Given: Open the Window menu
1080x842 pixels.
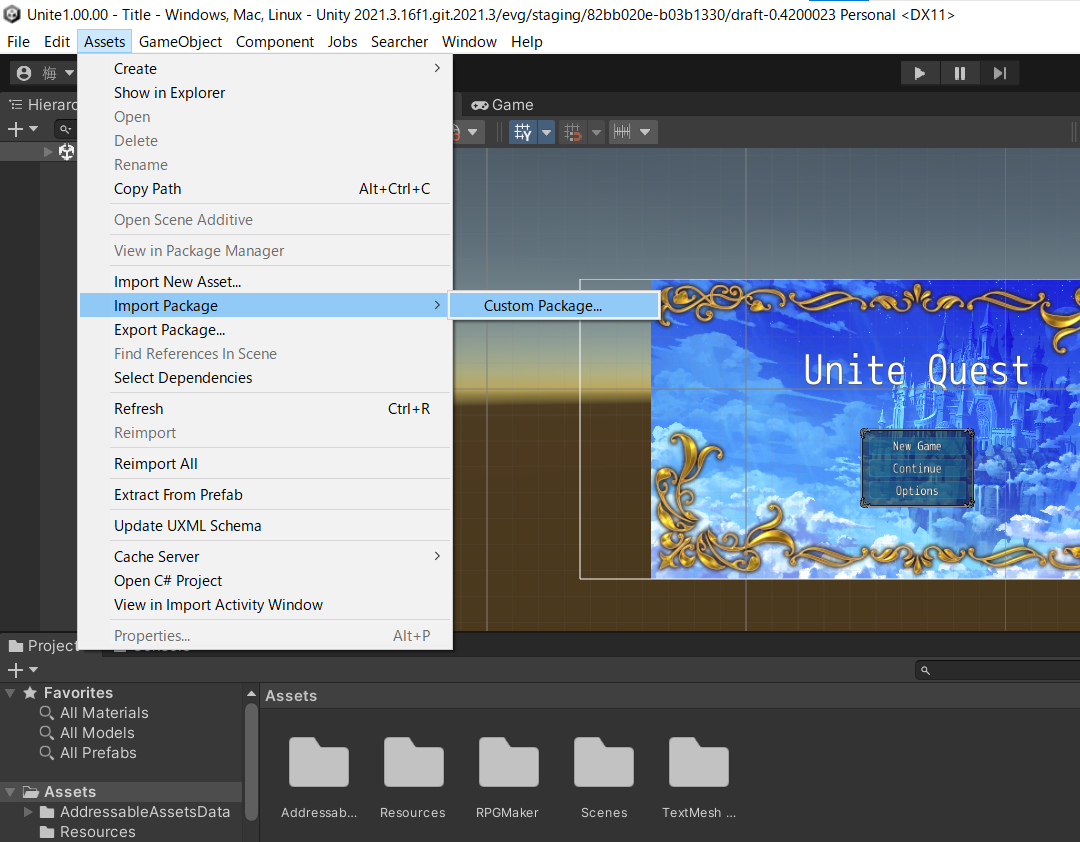Looking at the screenshot, I should coord(469,42).
